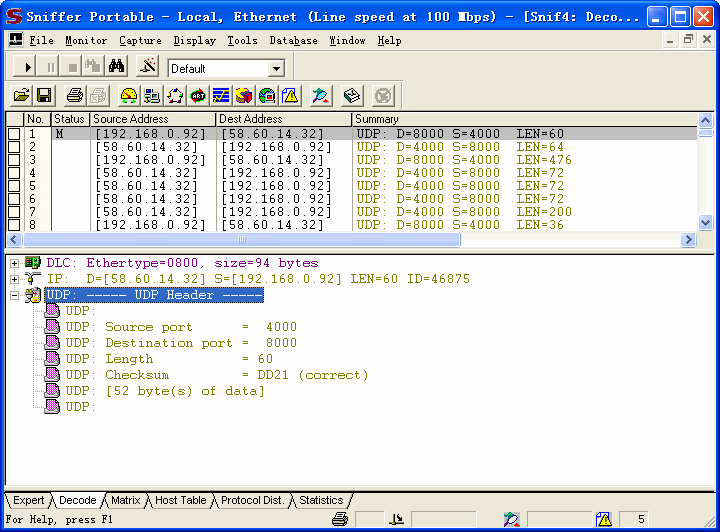This screenshot has width=720, height=532.
Task: Save capture with the floppy disk icon
Action: click(x=44, y=96)
